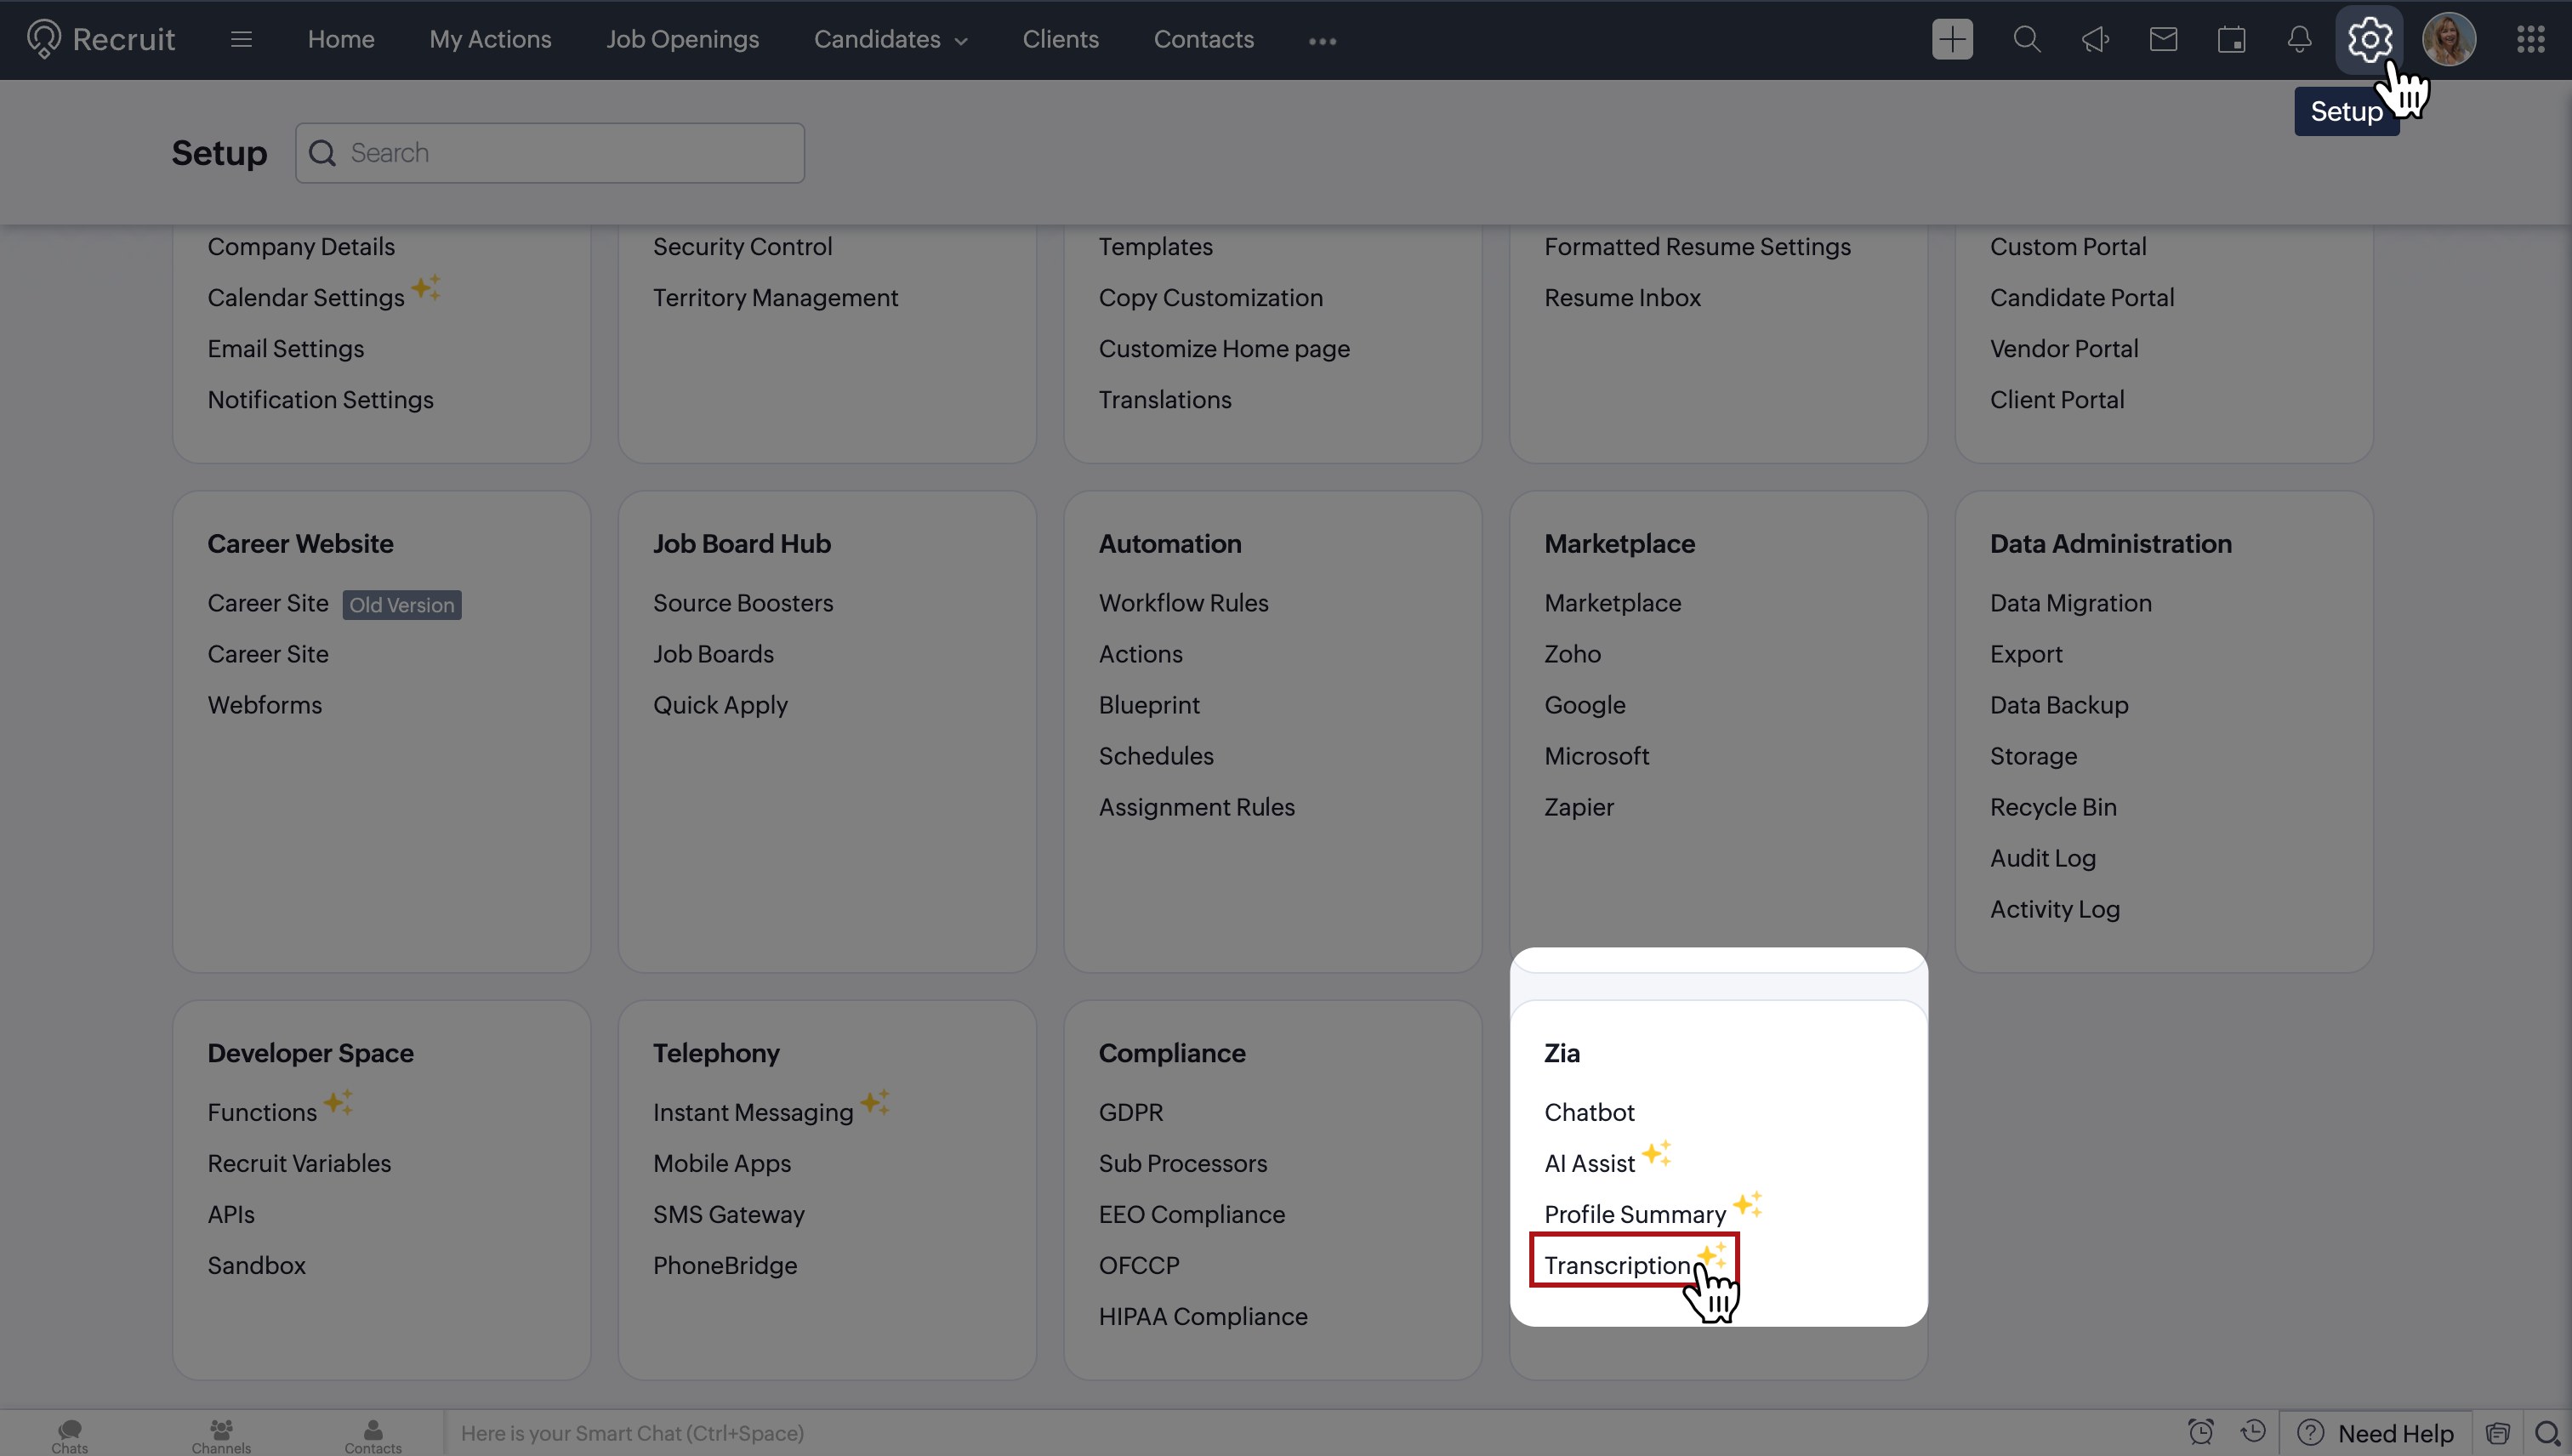Open the user profile avatar menu
The height and width of the screenshot is (1456, 2572).
coord(2448,40)
